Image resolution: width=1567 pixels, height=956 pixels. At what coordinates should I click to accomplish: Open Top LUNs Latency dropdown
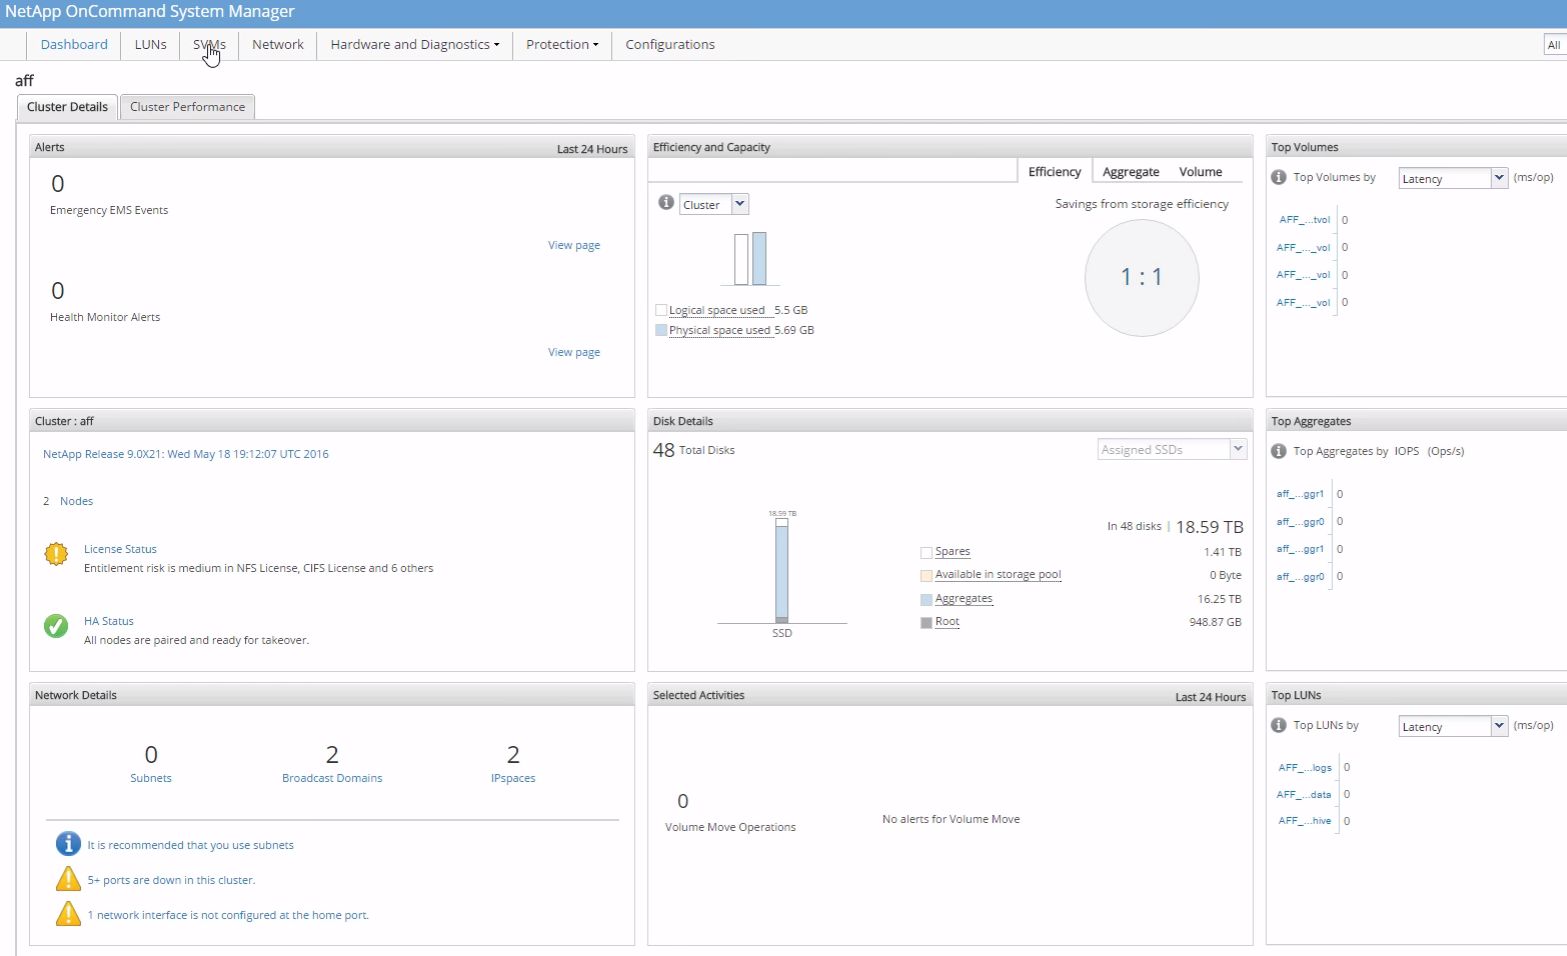pos(1452,726)
